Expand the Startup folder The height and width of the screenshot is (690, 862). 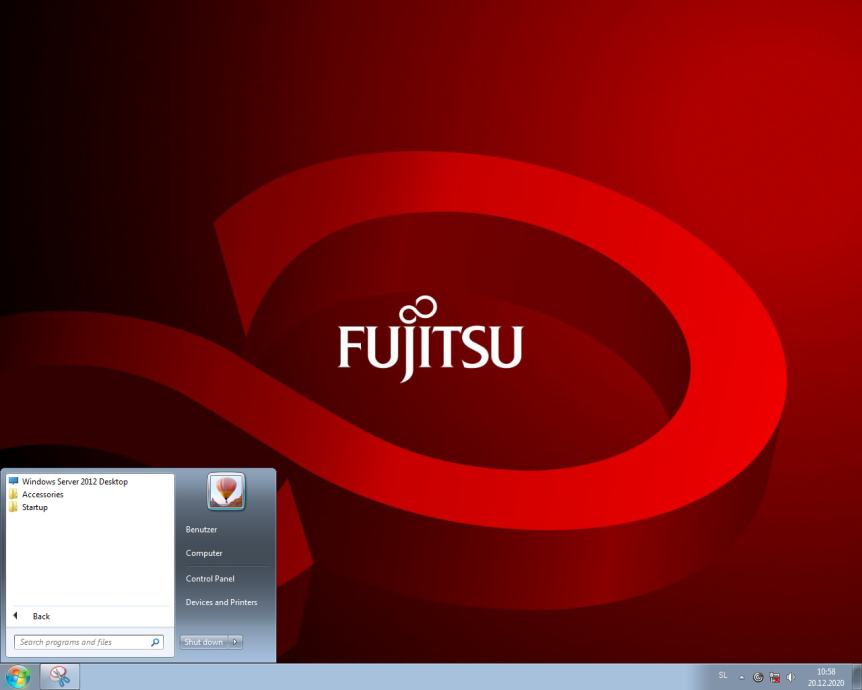click(34, 507)
